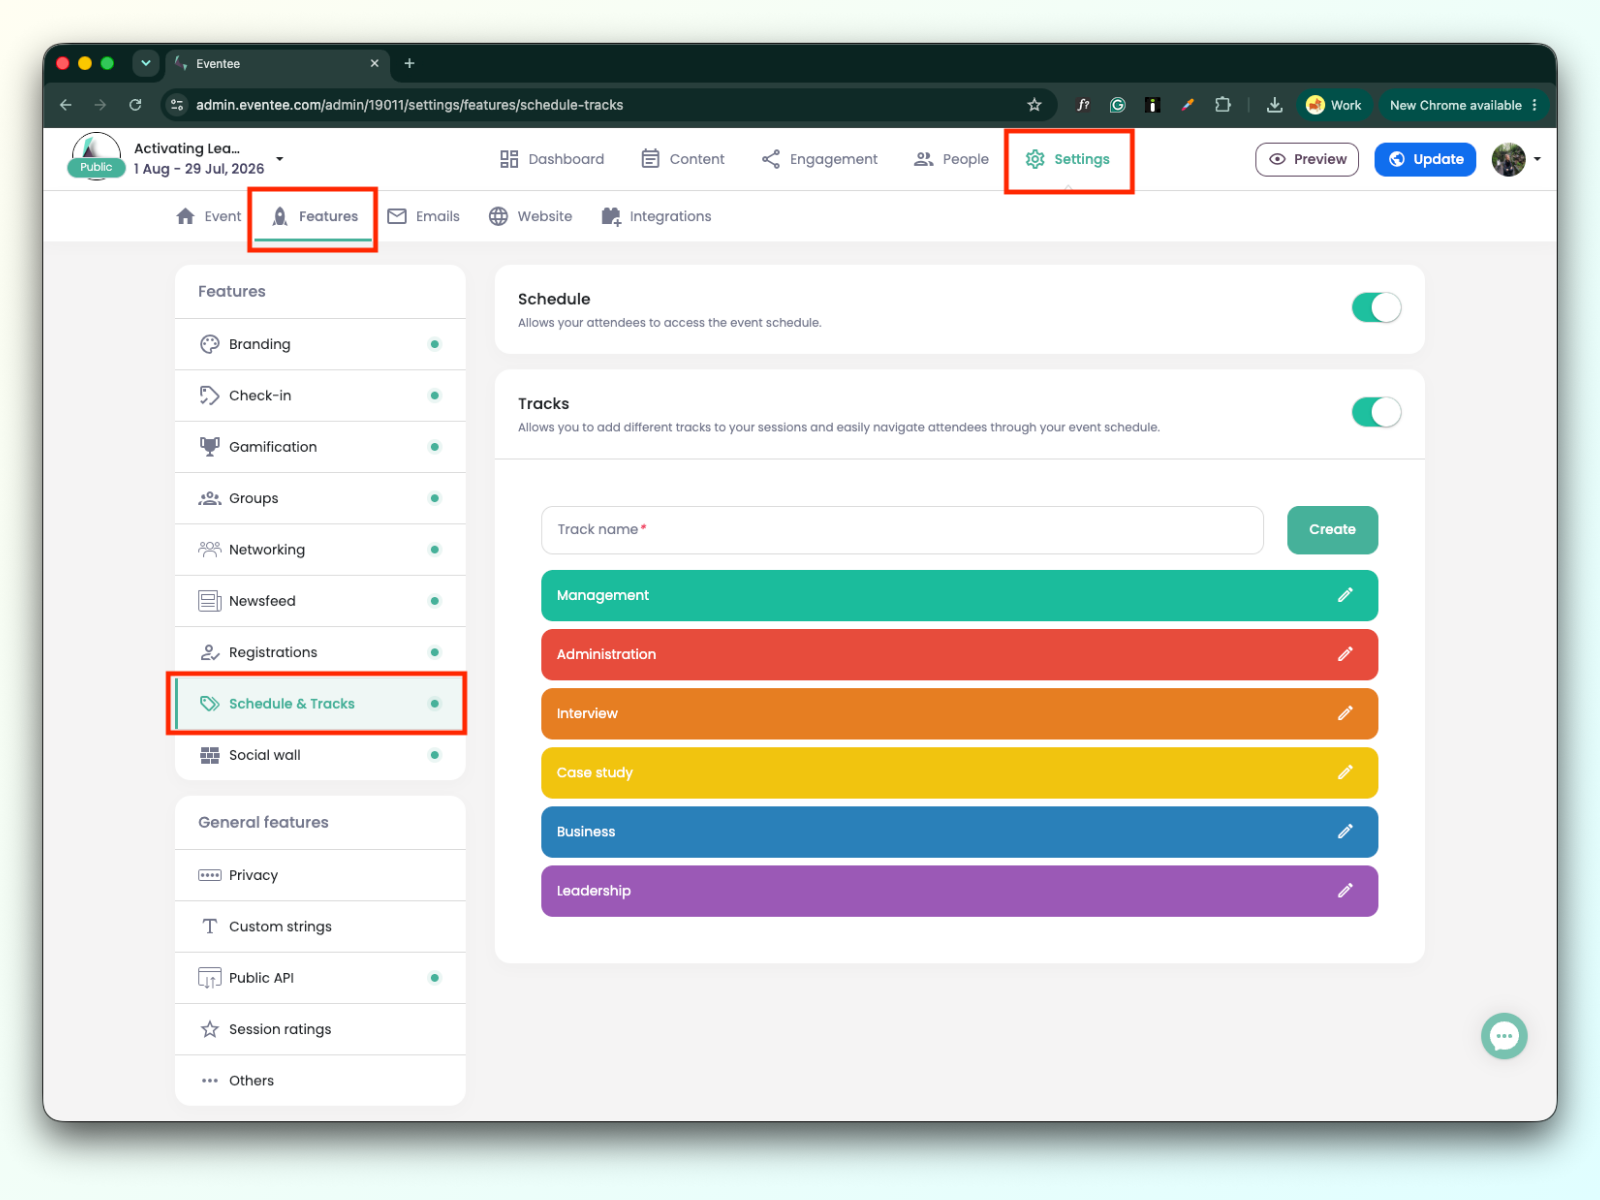Click the Gamification trophy icon
Image resolution: width=1600 pixels, height=1200 pixels.
209,447
